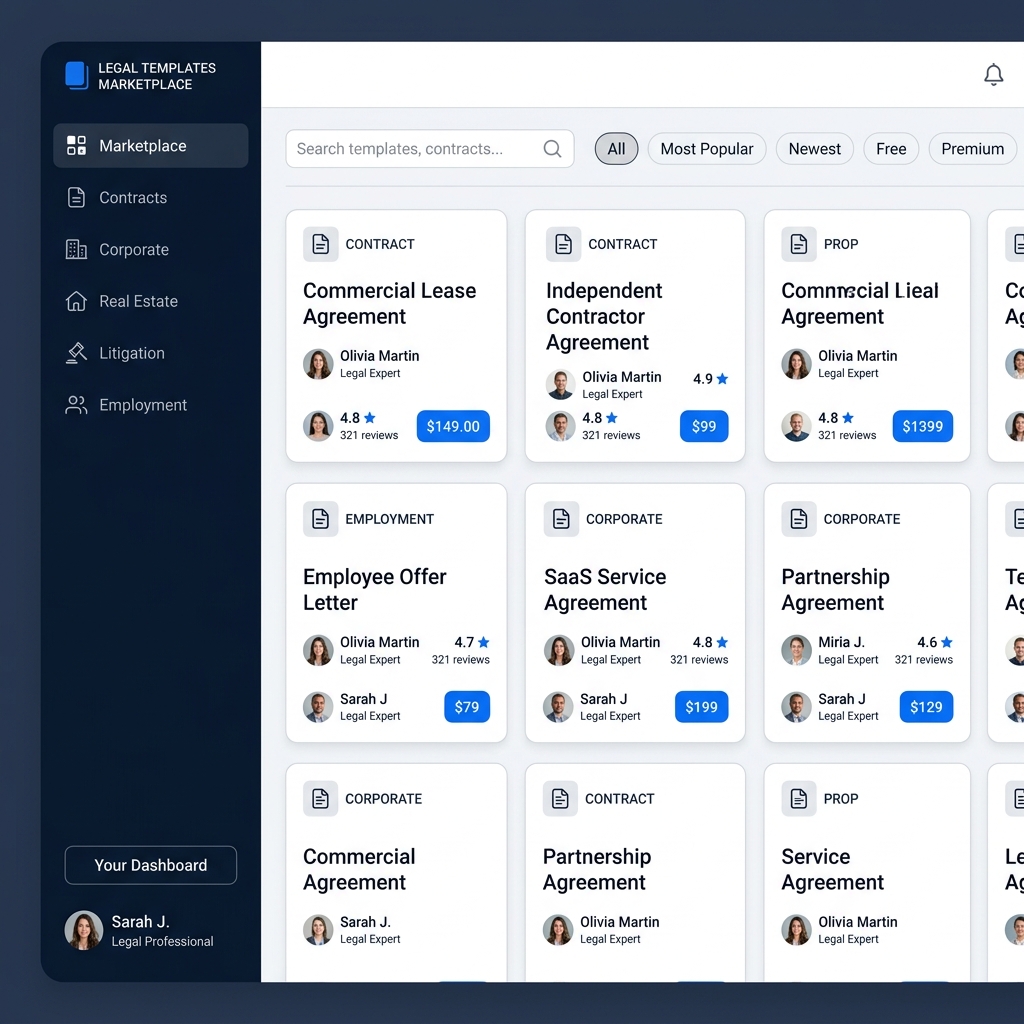Click the Corporate building icon in the sidebar
Screen dimensions: 1024x1024
click(76, 249)
